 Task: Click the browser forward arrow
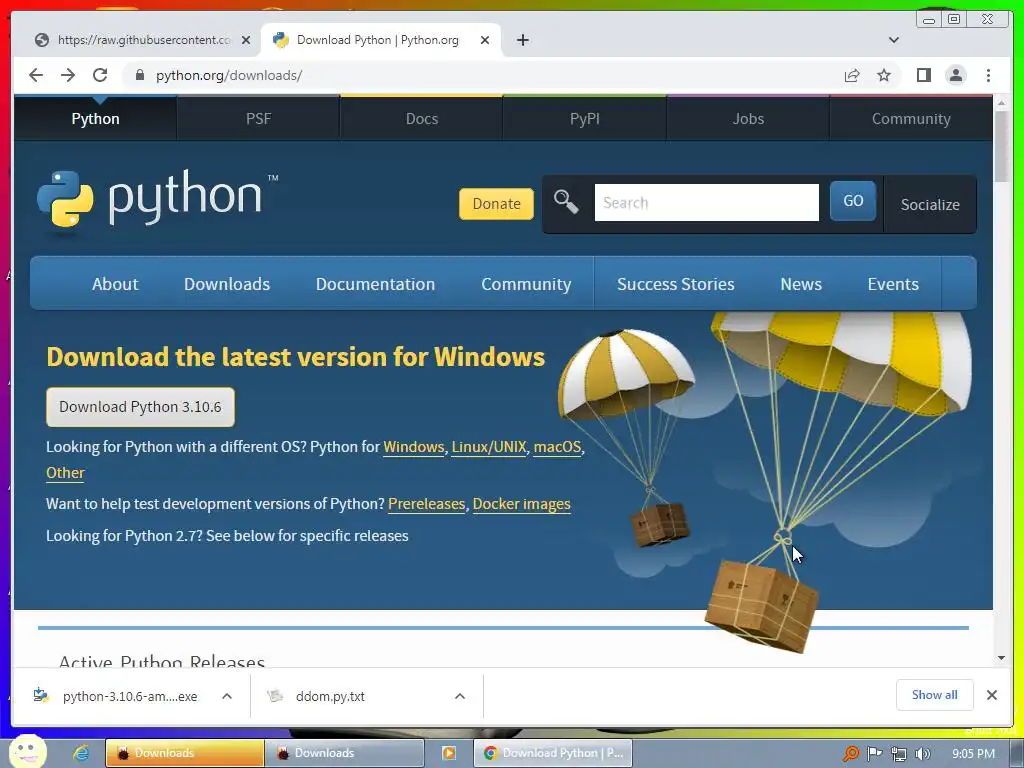(68, 75)
